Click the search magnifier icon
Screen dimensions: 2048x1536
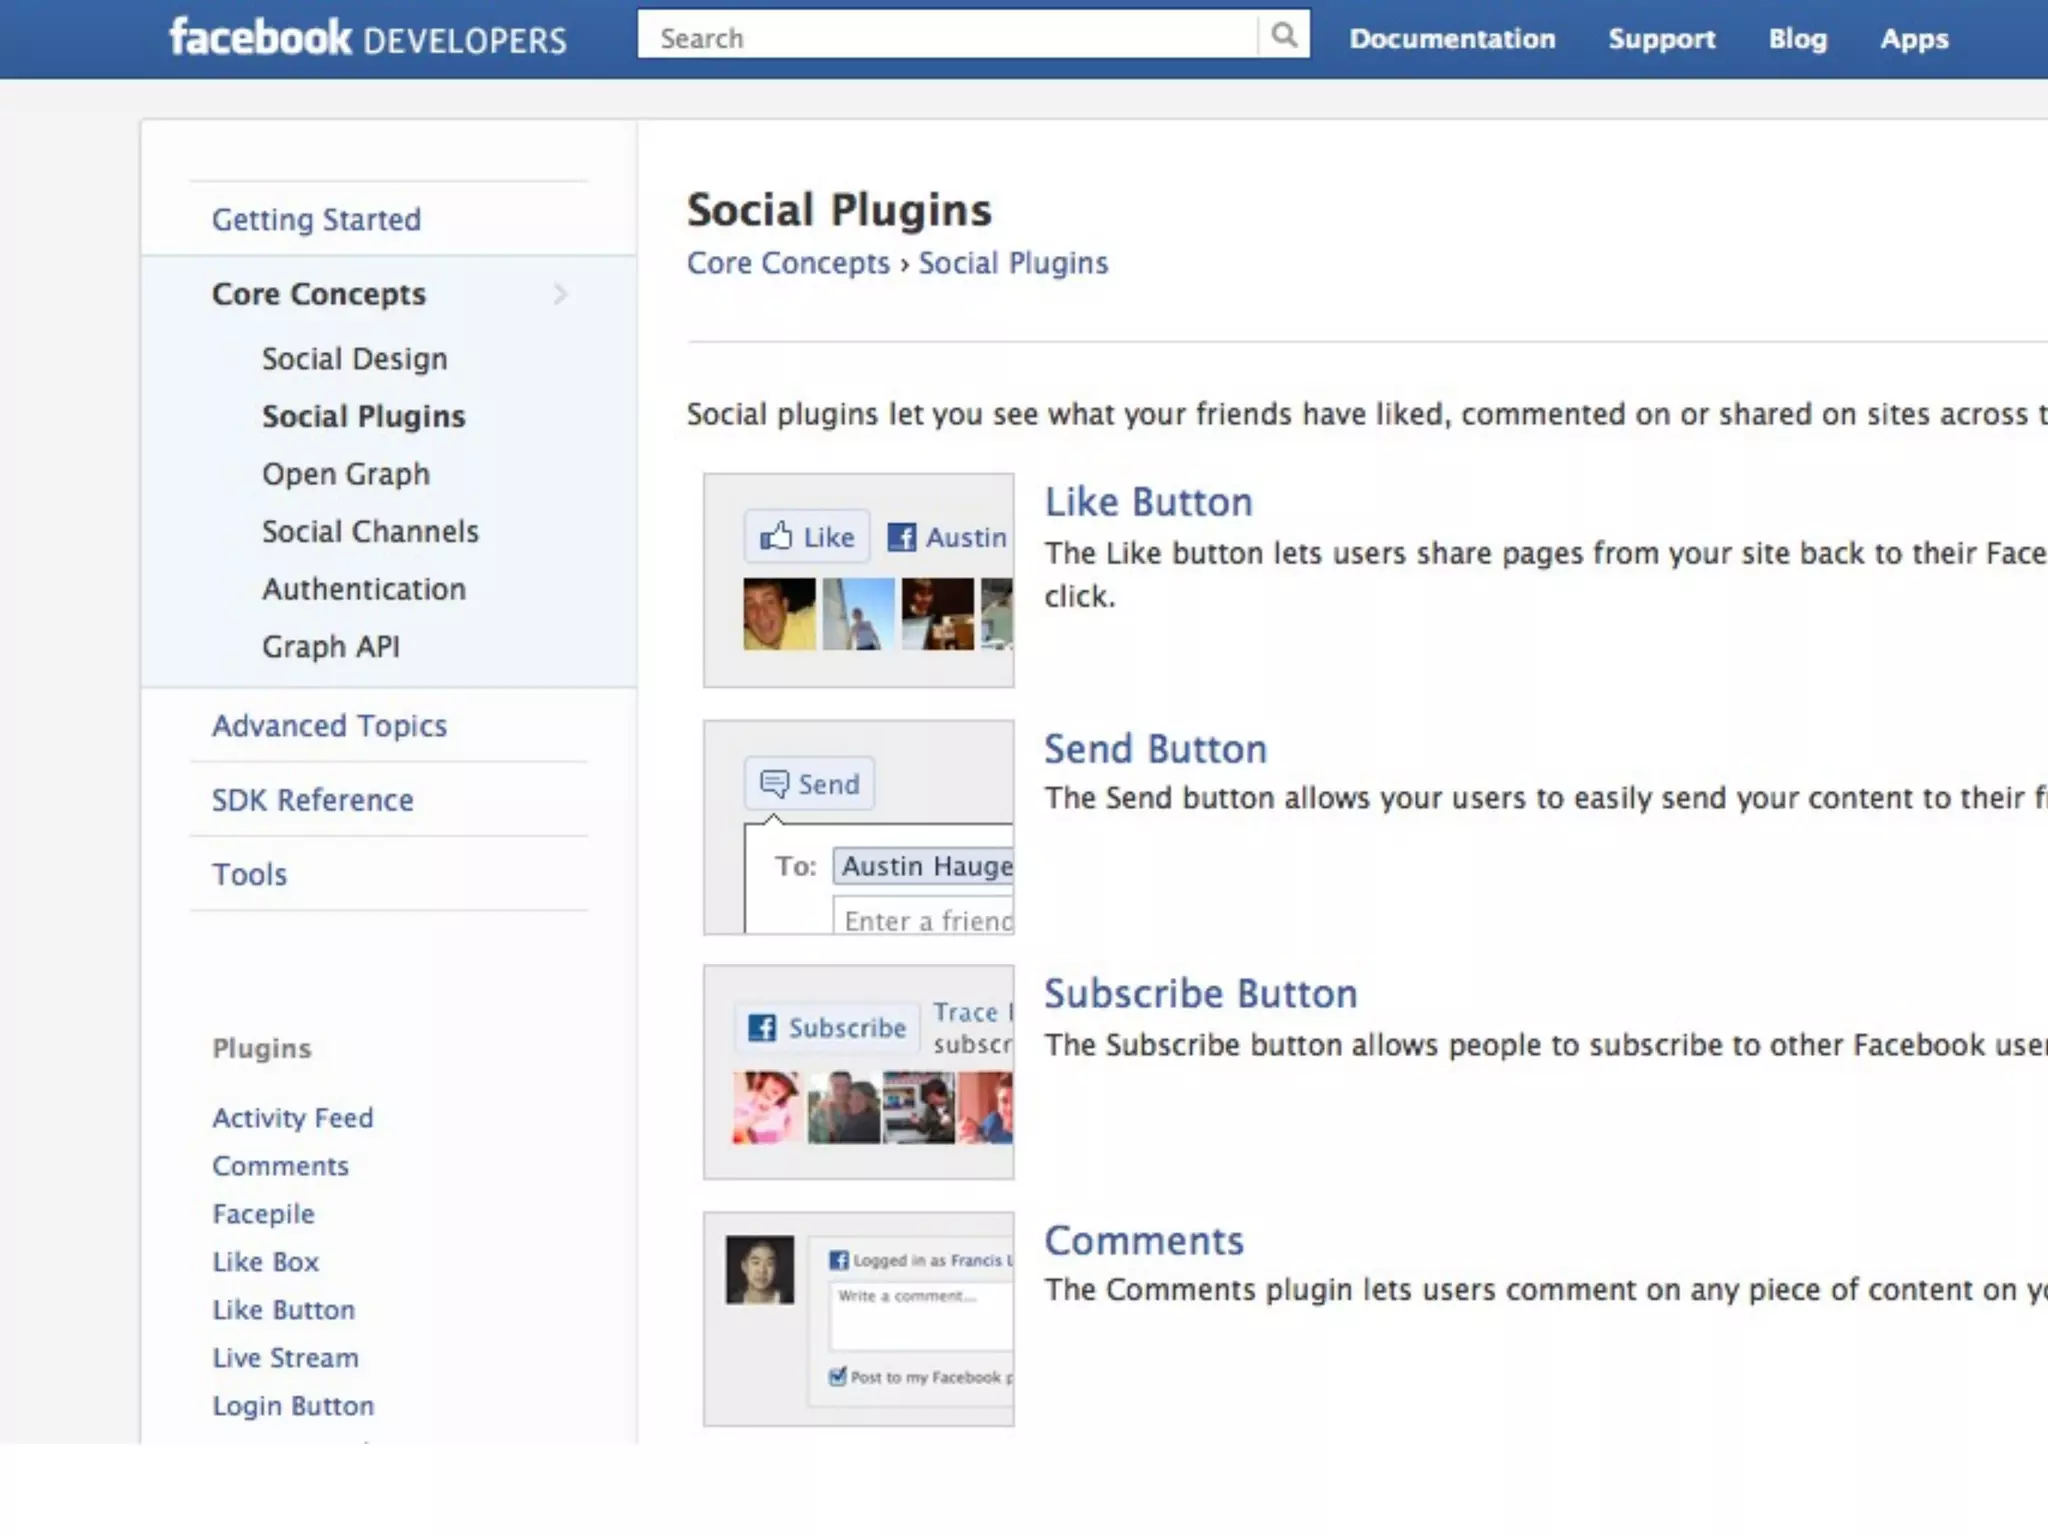click(x=1283, y=37)
